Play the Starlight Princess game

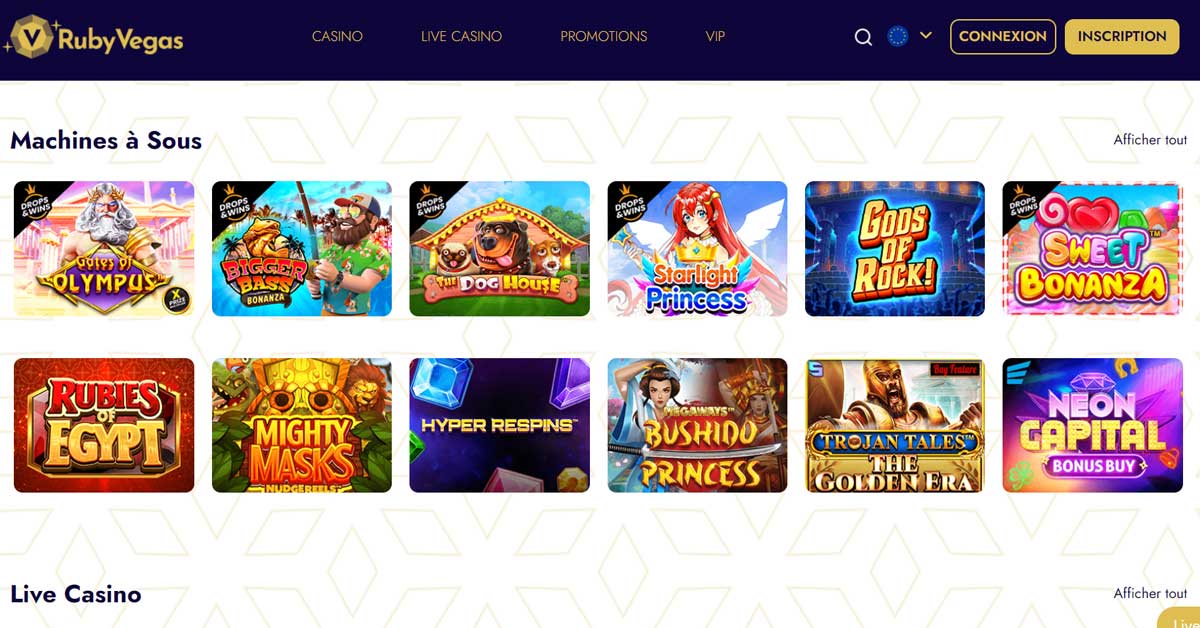[697, 249]
